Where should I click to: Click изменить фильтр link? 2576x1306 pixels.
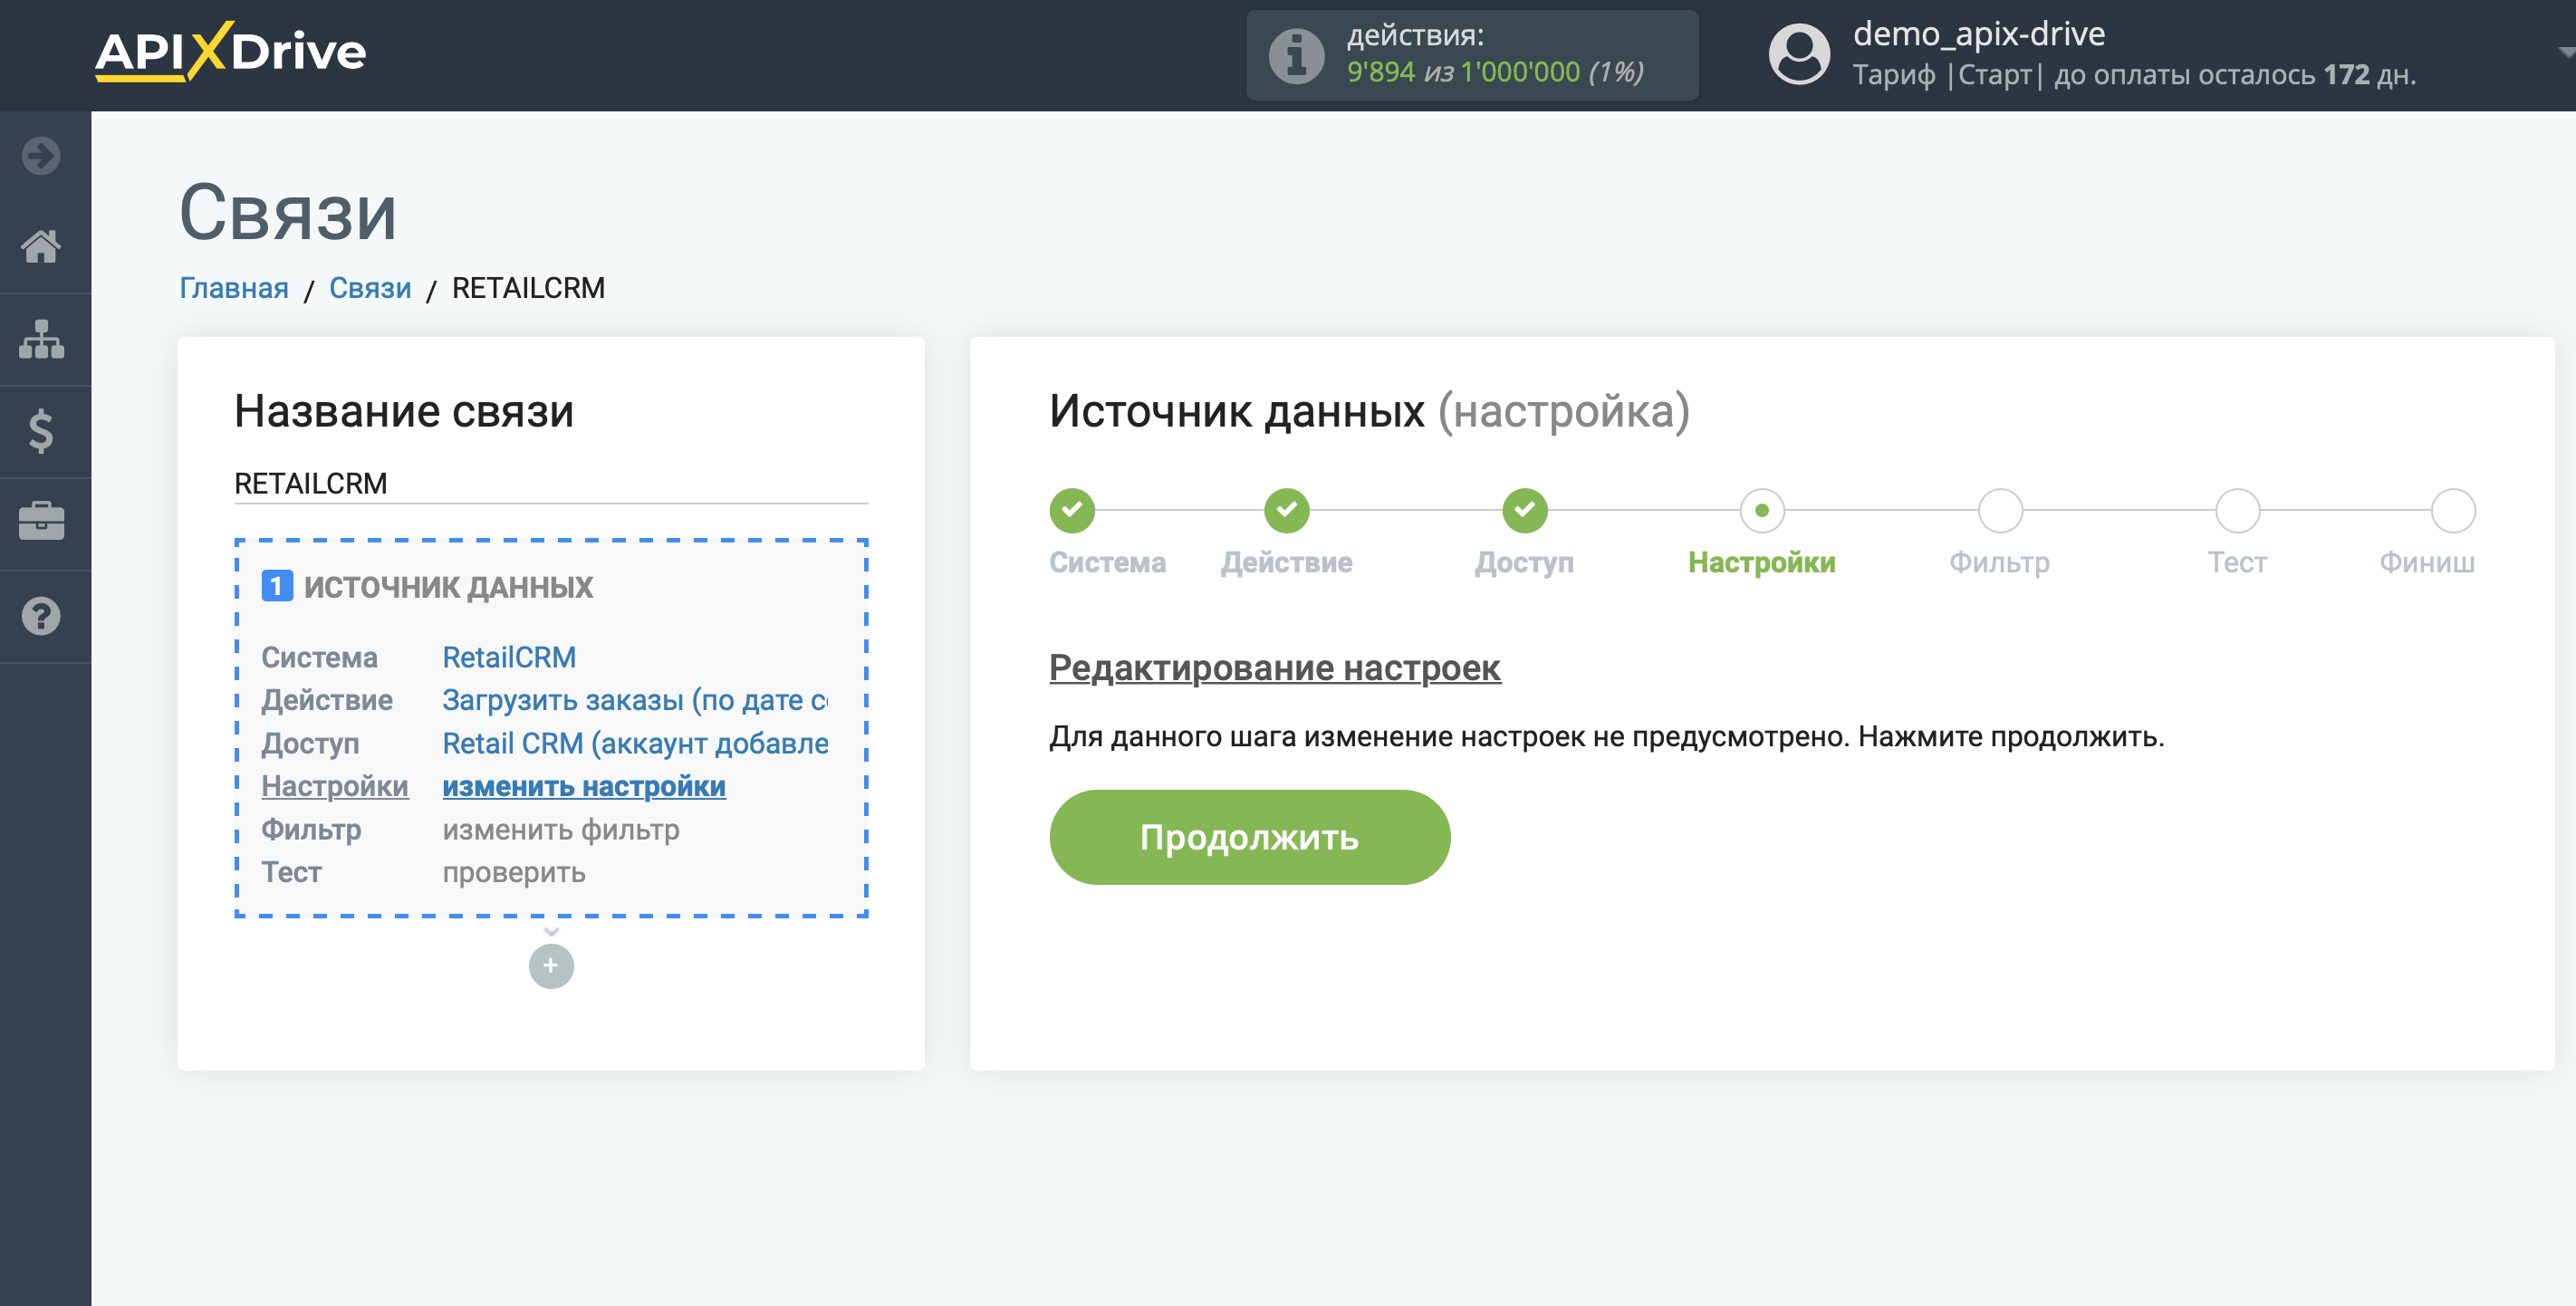(x=561, y=829)
